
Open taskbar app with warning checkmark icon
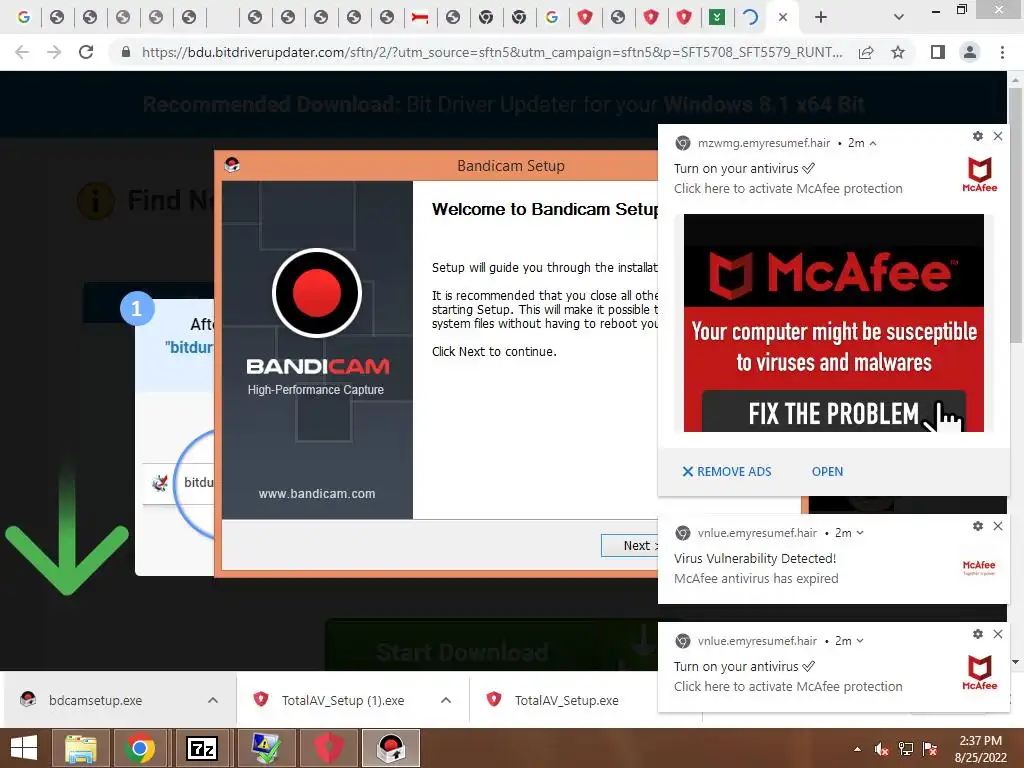coord(266,748)
